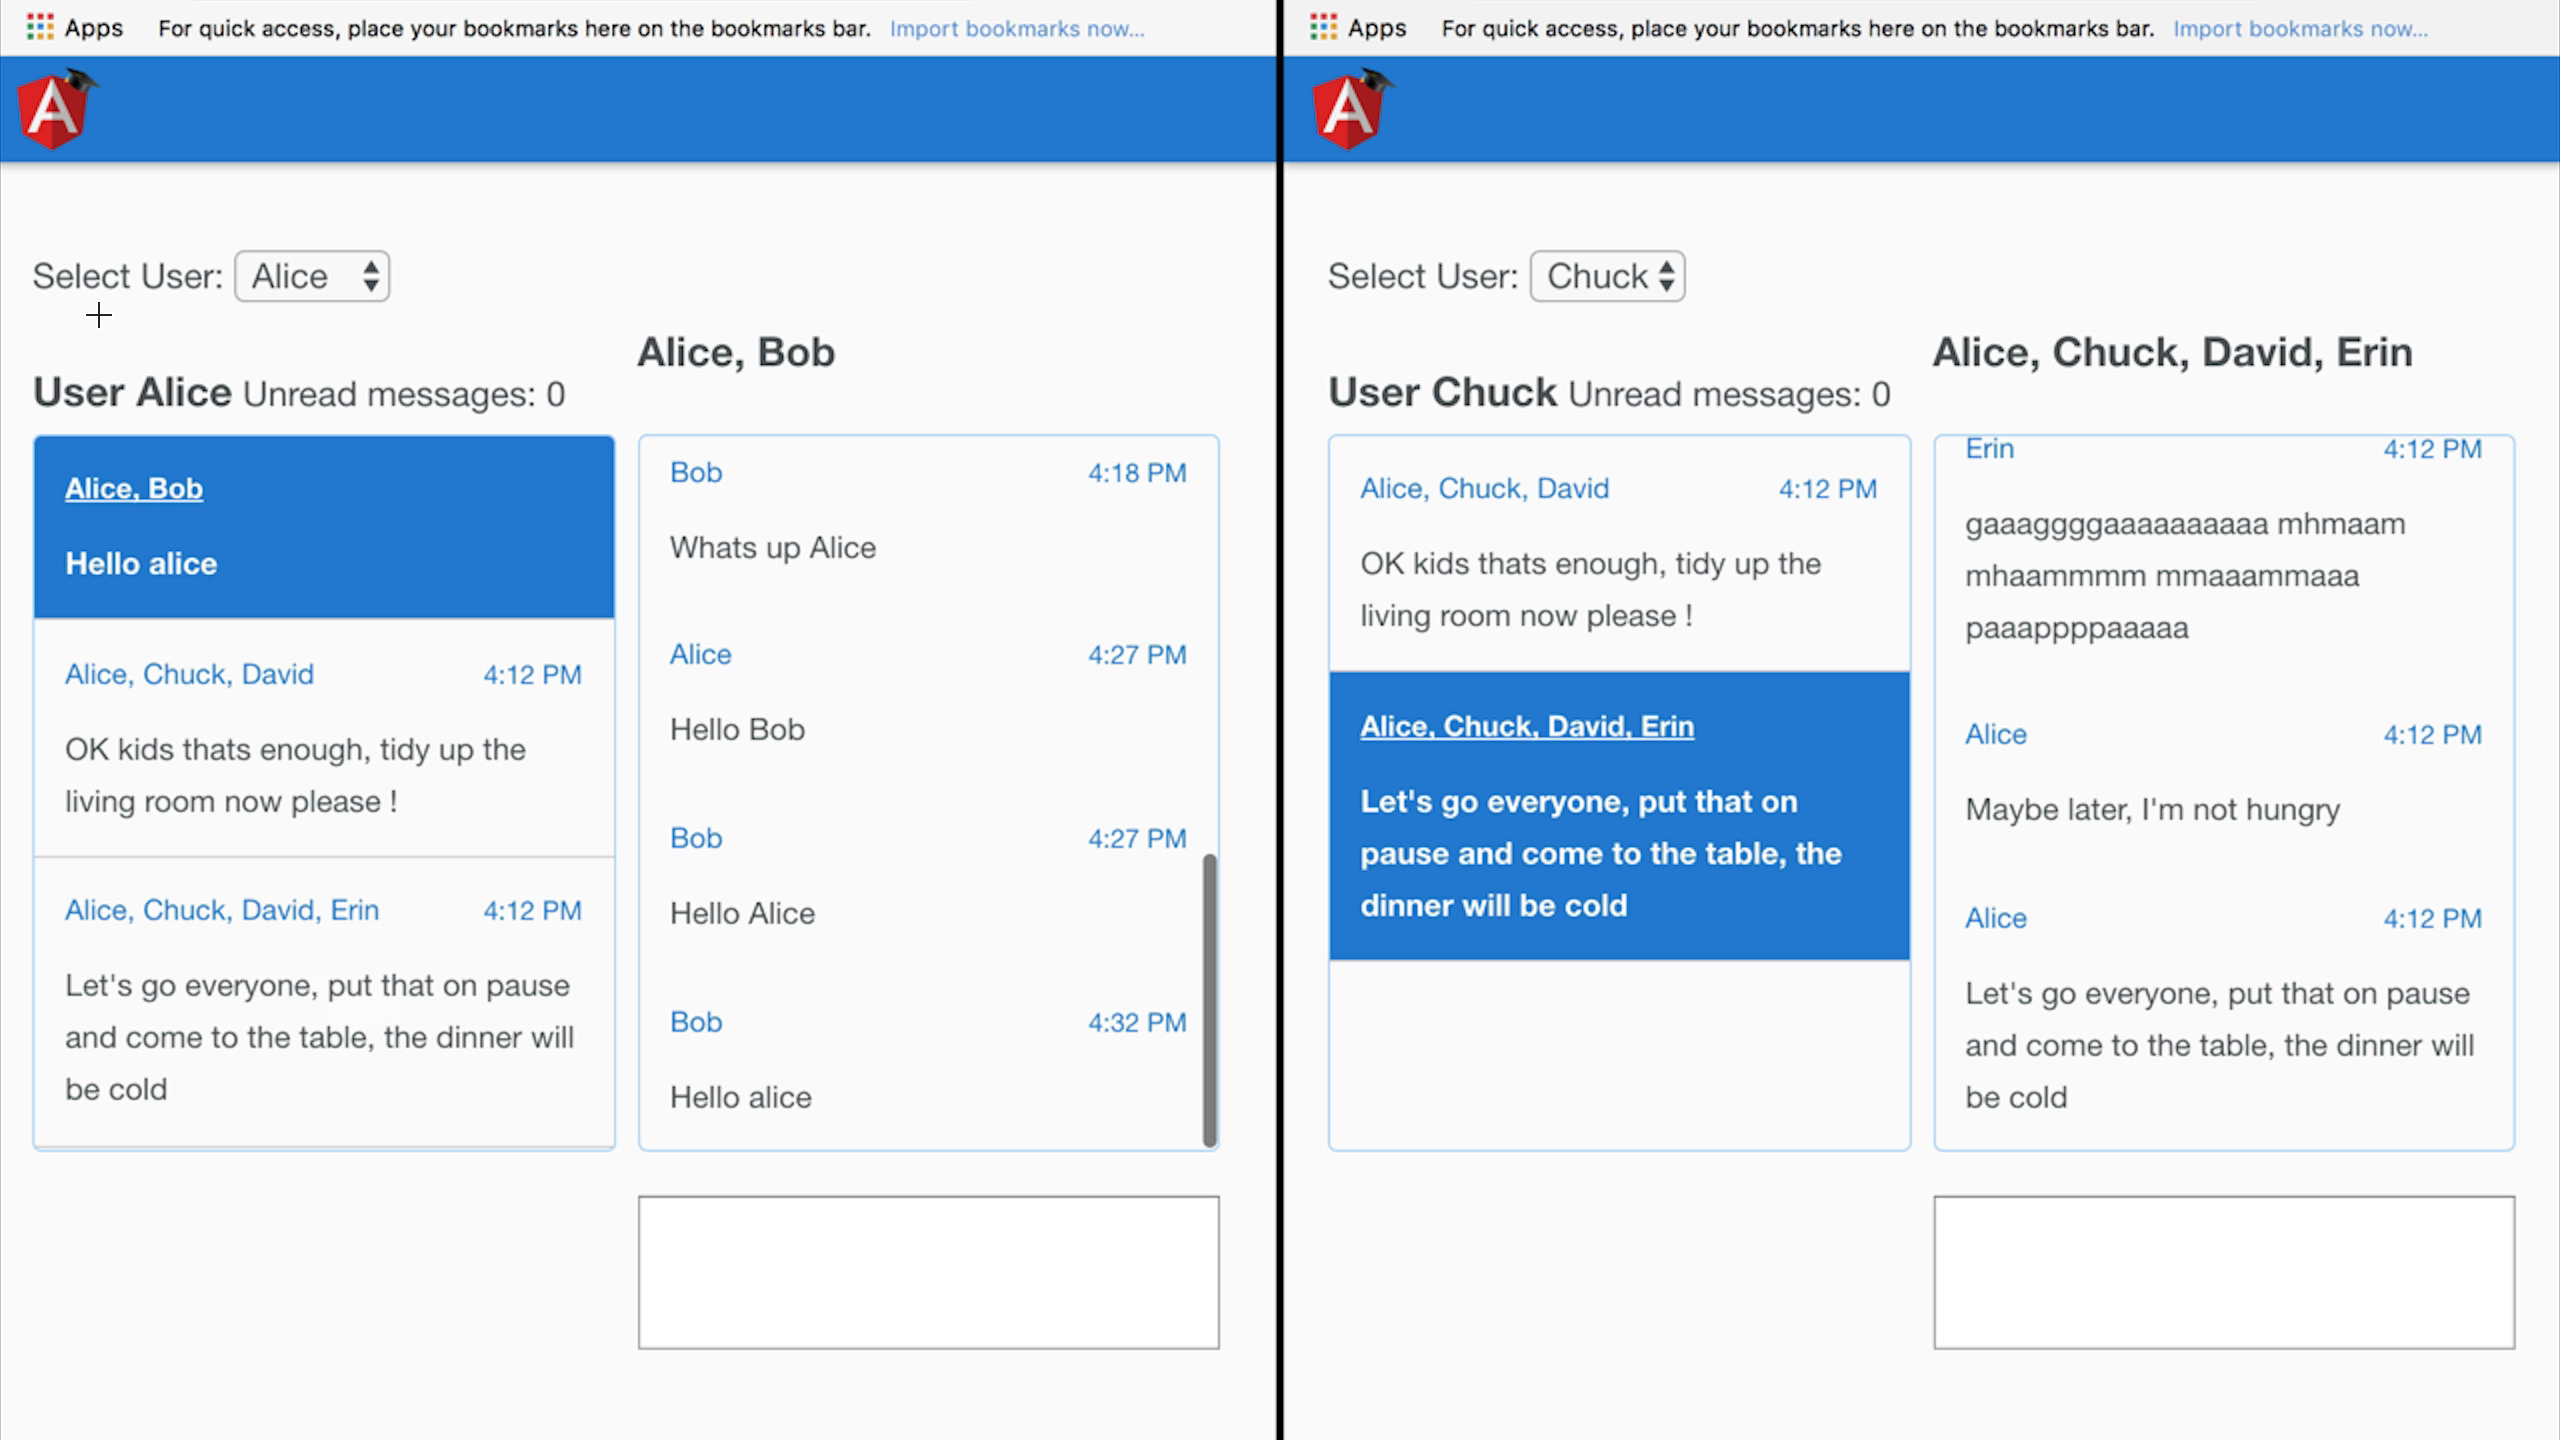This screenshot has width=2560, height=1440.
Task: Open the Select User dropdown showing Chuck
Action: (x=1607, y=276)
